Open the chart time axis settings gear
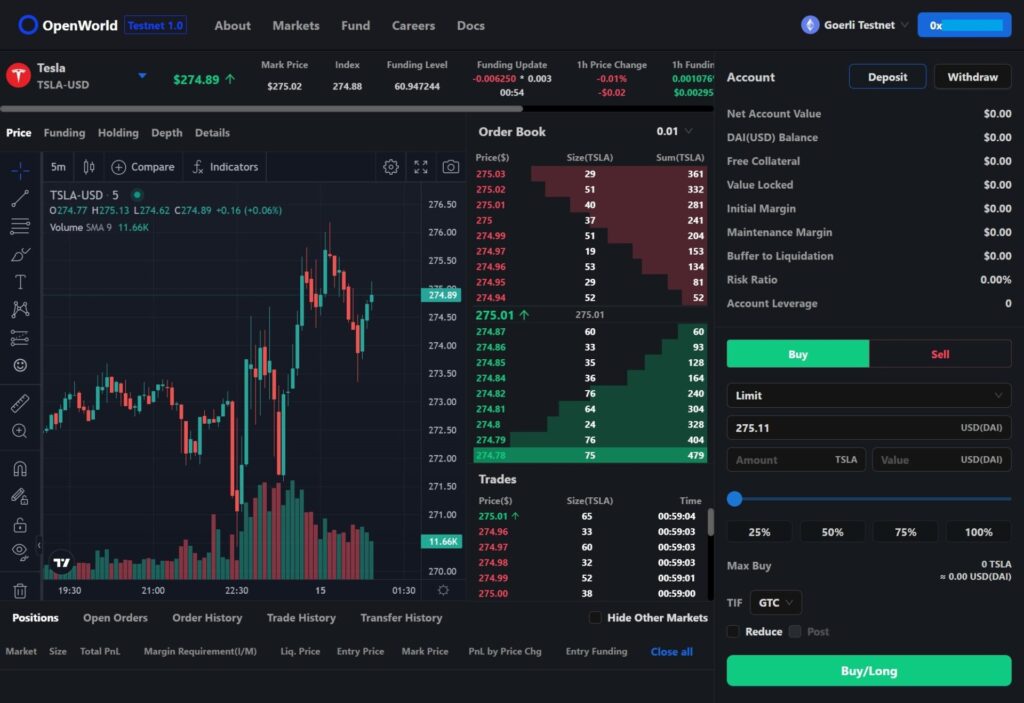This screenshot has width=1024, height=703. click(443, 590)
